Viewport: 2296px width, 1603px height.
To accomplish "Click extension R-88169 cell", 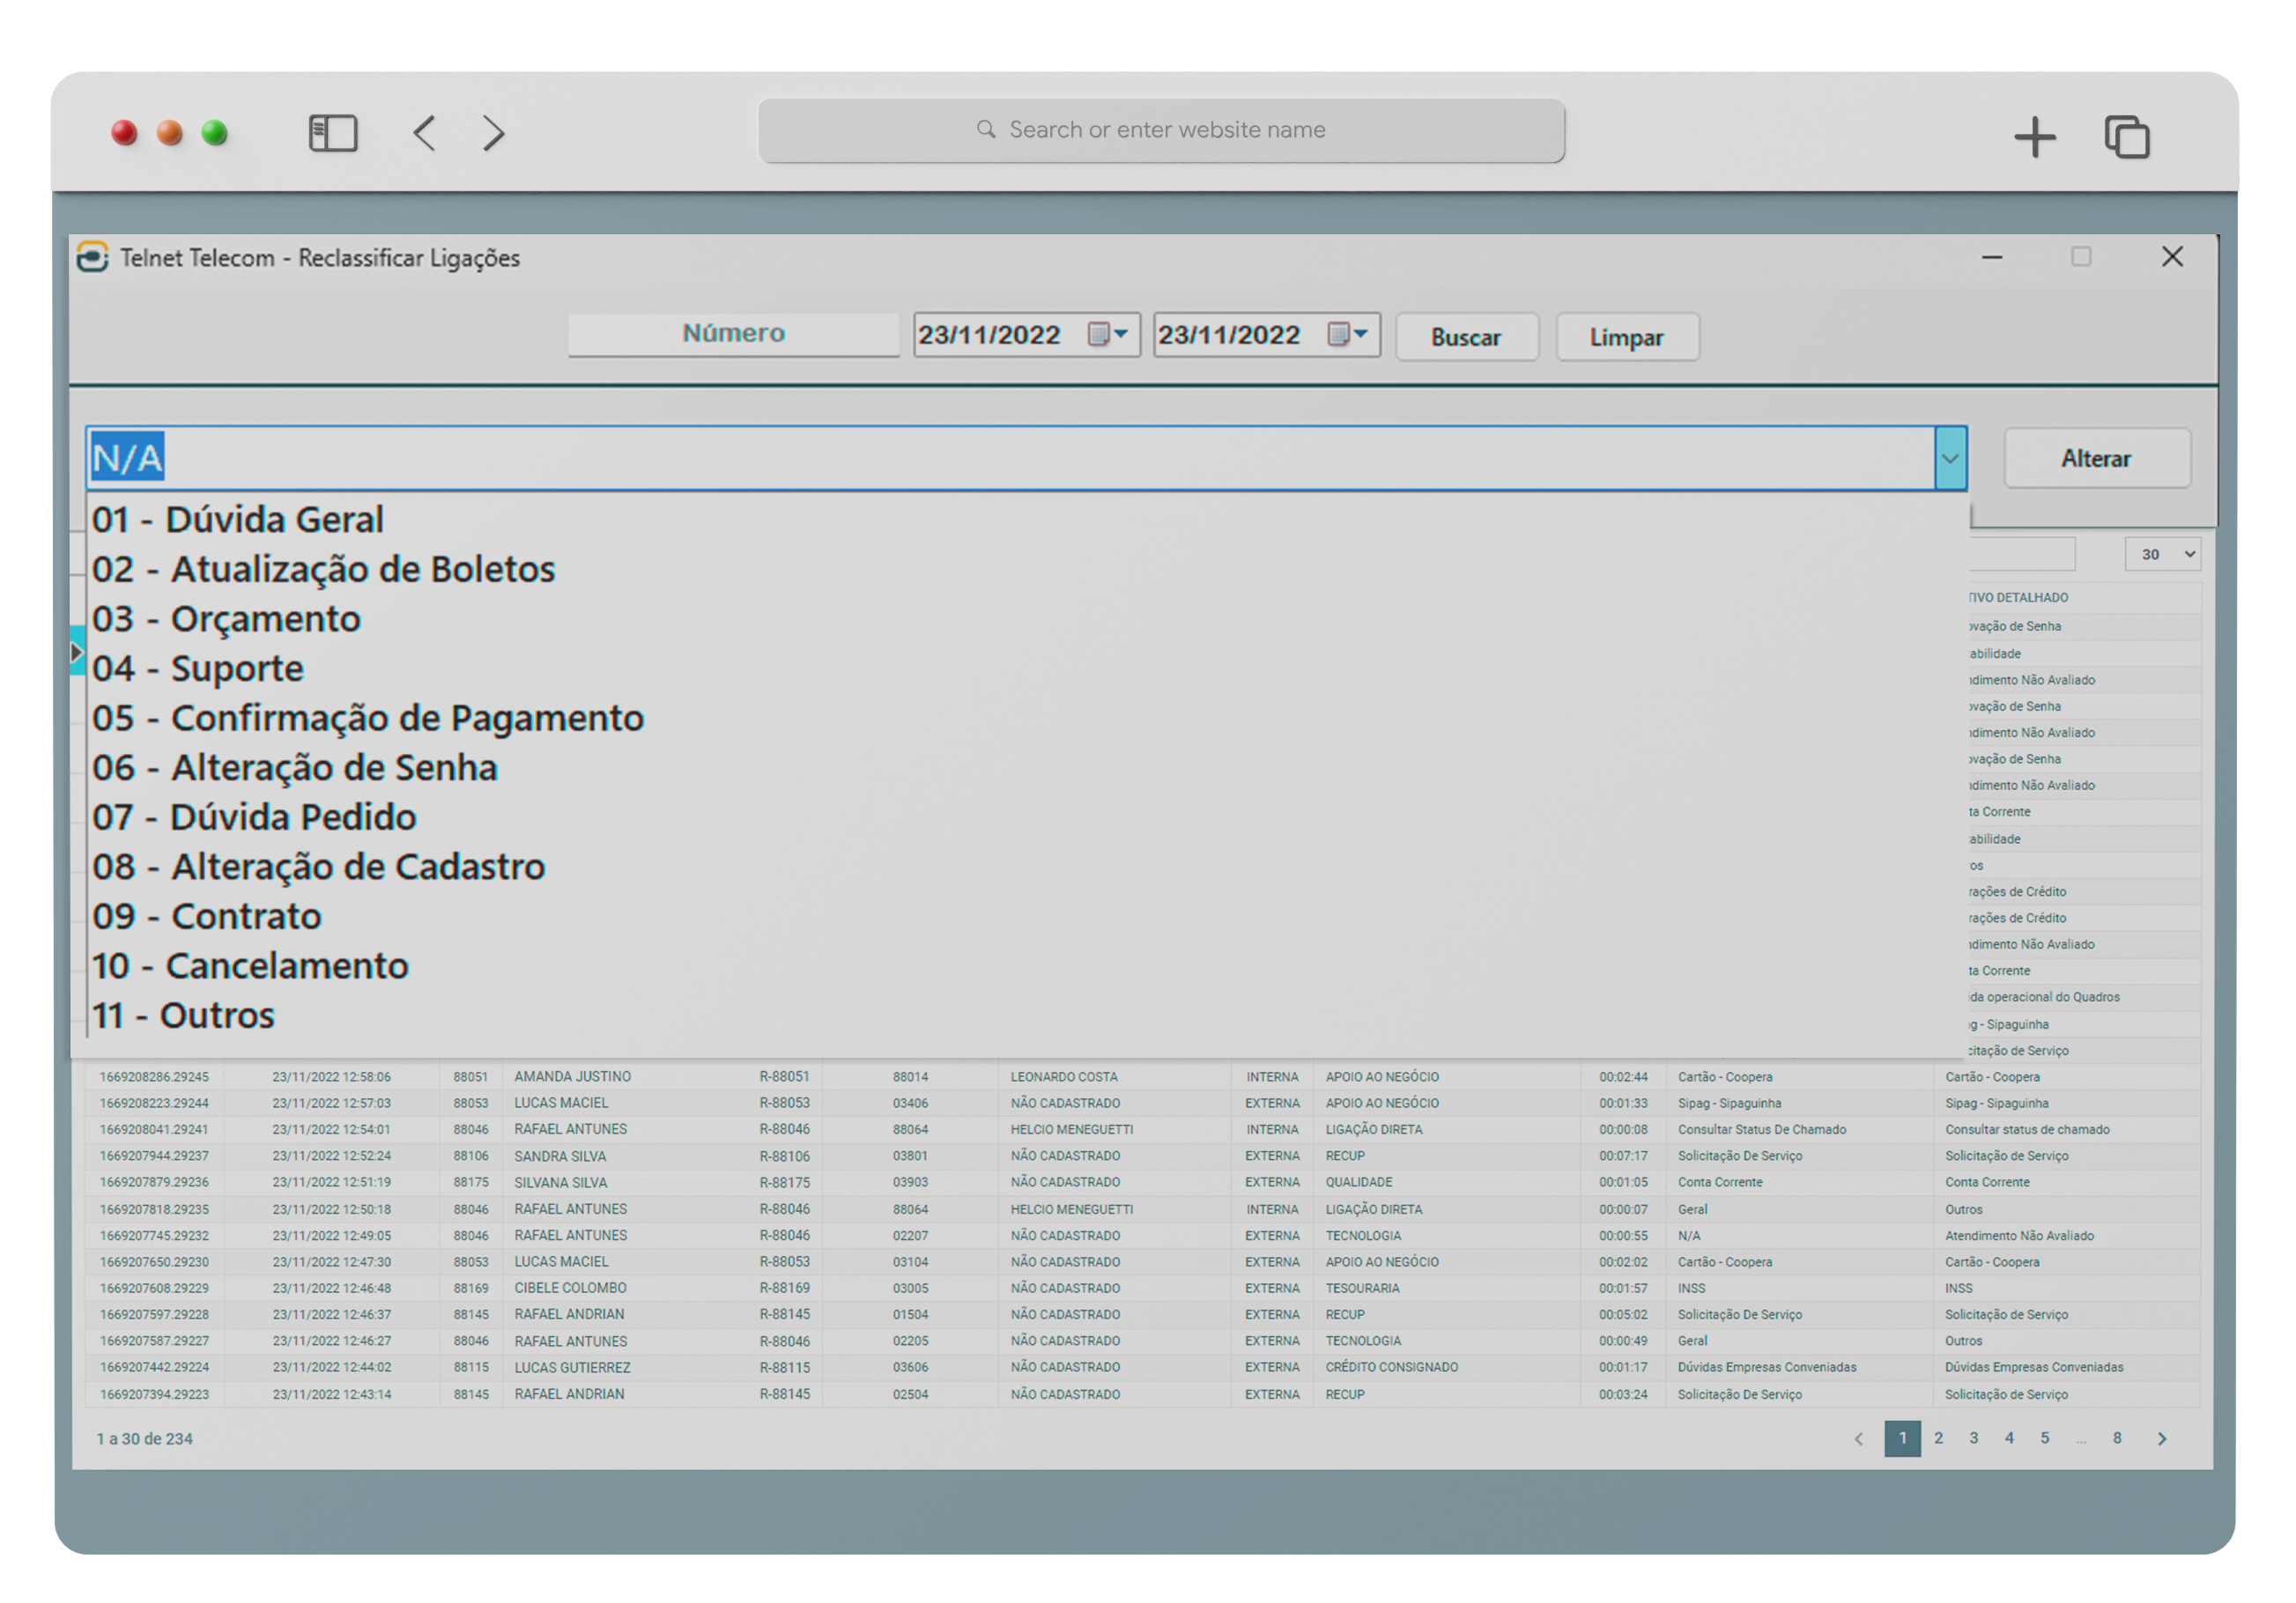I will point(784,1288).
